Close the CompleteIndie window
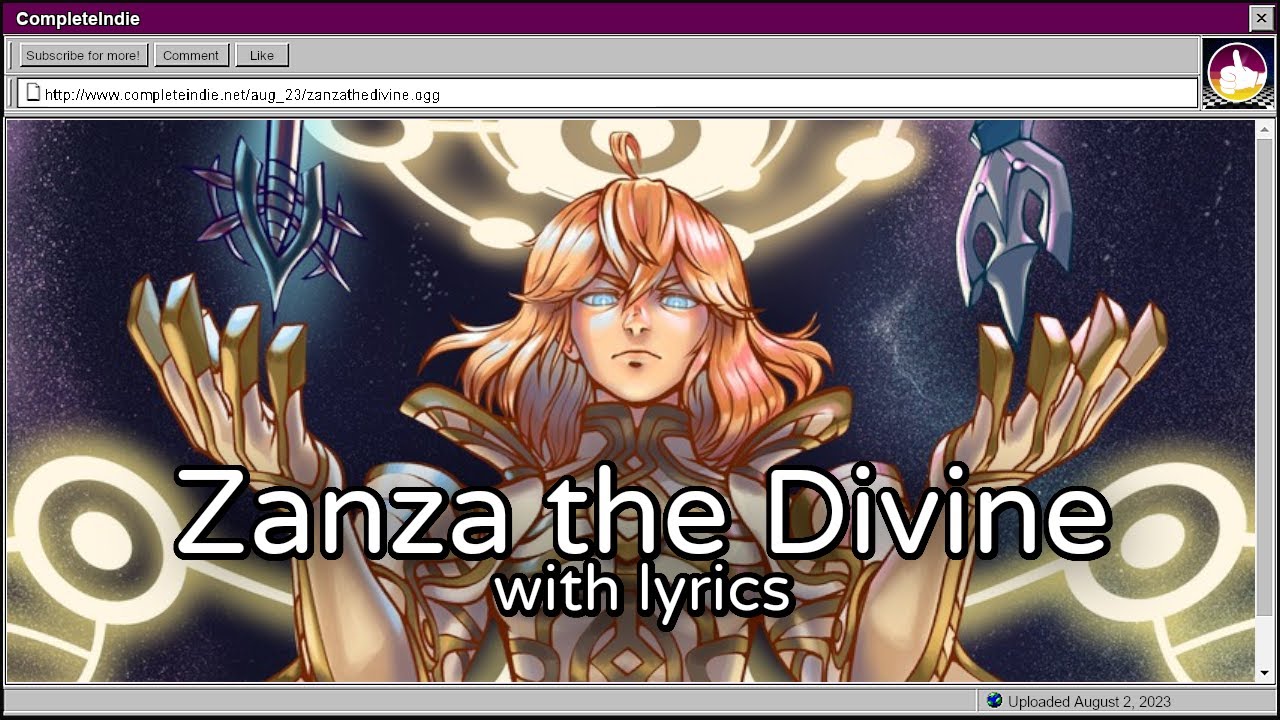The image size is (1280, 720). point(1261,18)
